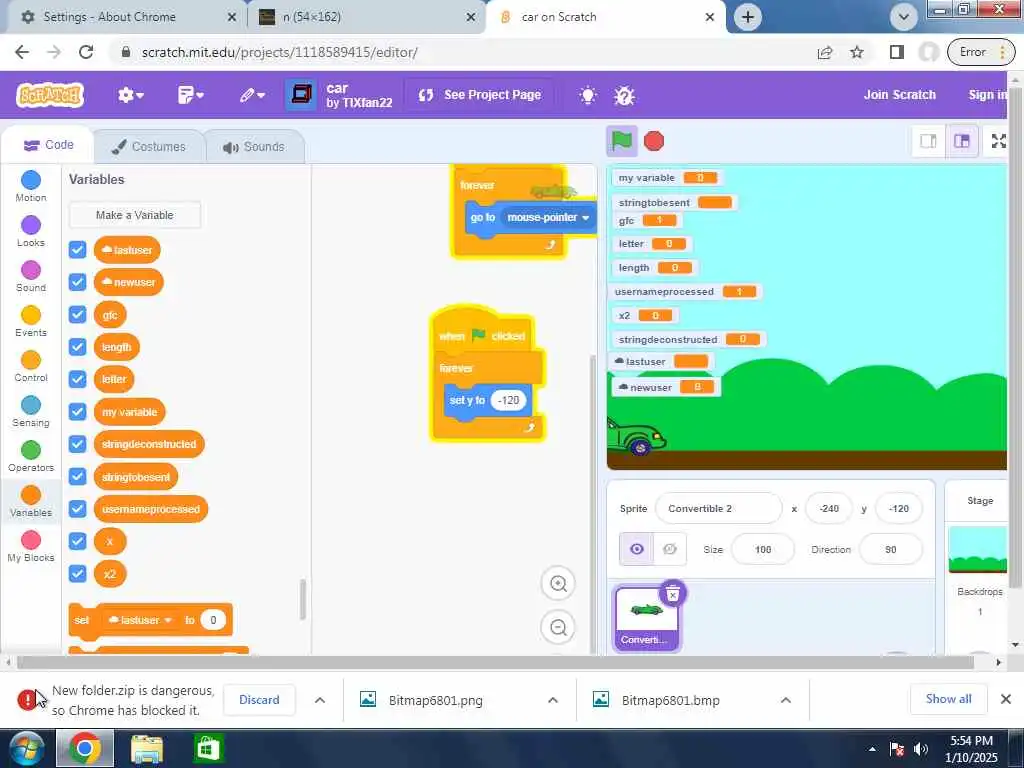Expand options for Bitmap6801.png download
The image size is (1024, 768).
coord(552,700)
